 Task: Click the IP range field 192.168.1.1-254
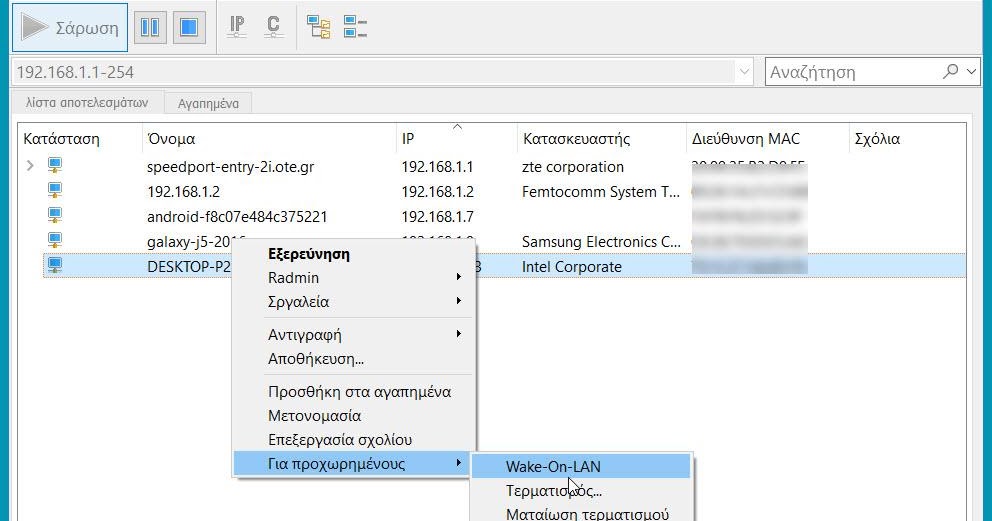(x=373, y=72)
